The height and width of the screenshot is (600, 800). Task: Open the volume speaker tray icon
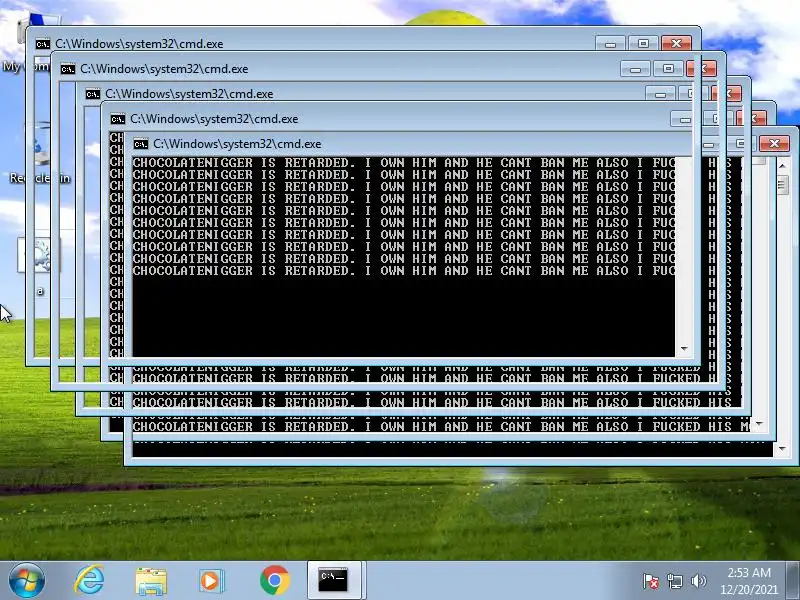[x=698, y=581]
